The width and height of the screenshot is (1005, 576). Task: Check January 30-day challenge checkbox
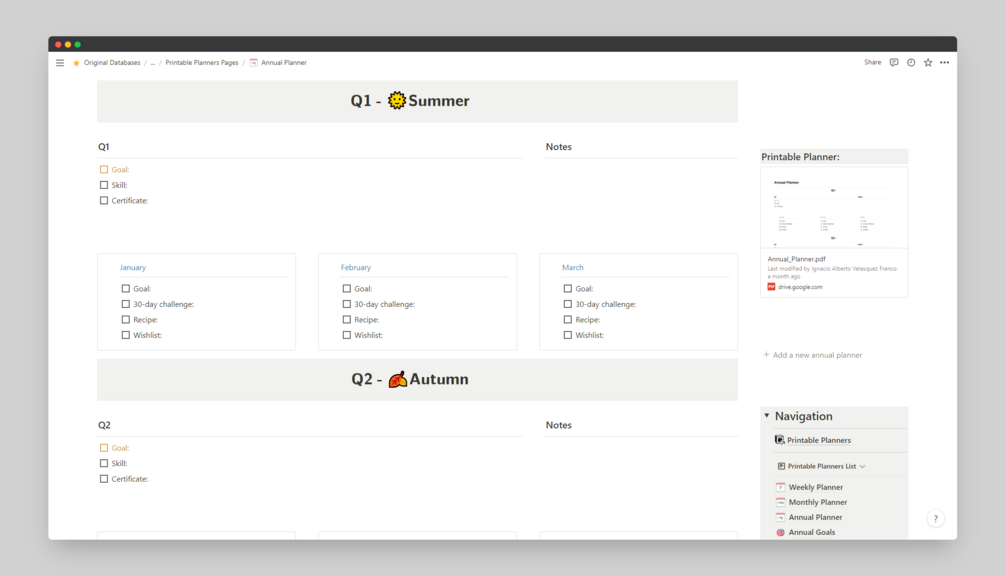pos(126,304)
